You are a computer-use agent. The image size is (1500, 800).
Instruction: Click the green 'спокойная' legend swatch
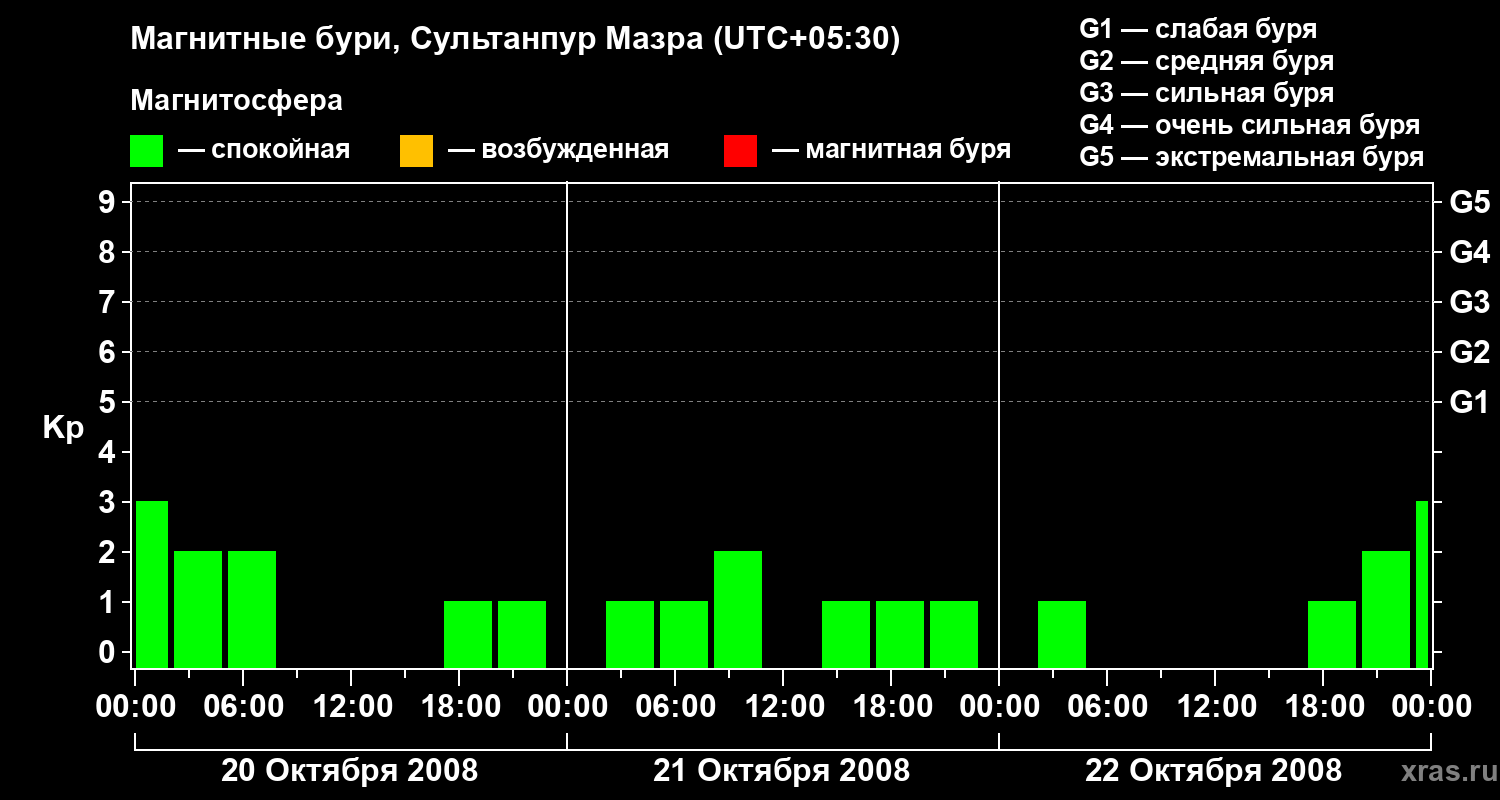click(147, 151)
